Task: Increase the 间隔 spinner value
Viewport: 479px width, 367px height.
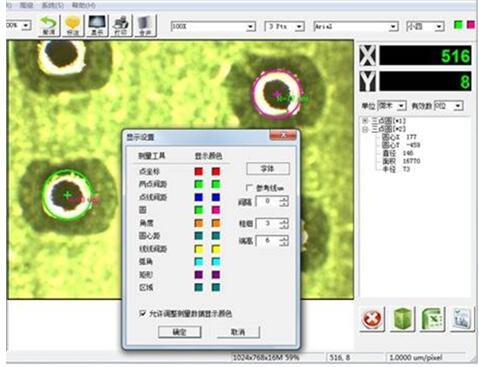Action: click(x=284, y=199)
